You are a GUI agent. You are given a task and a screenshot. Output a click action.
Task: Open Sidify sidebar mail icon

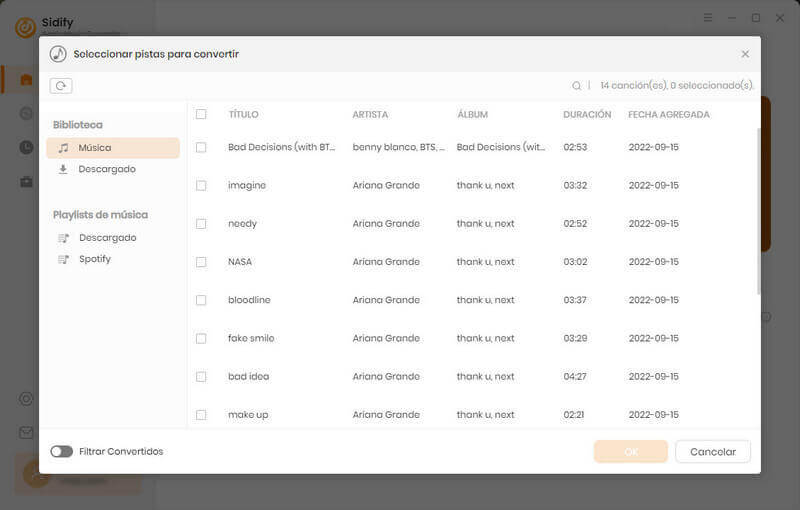[26, 433]
